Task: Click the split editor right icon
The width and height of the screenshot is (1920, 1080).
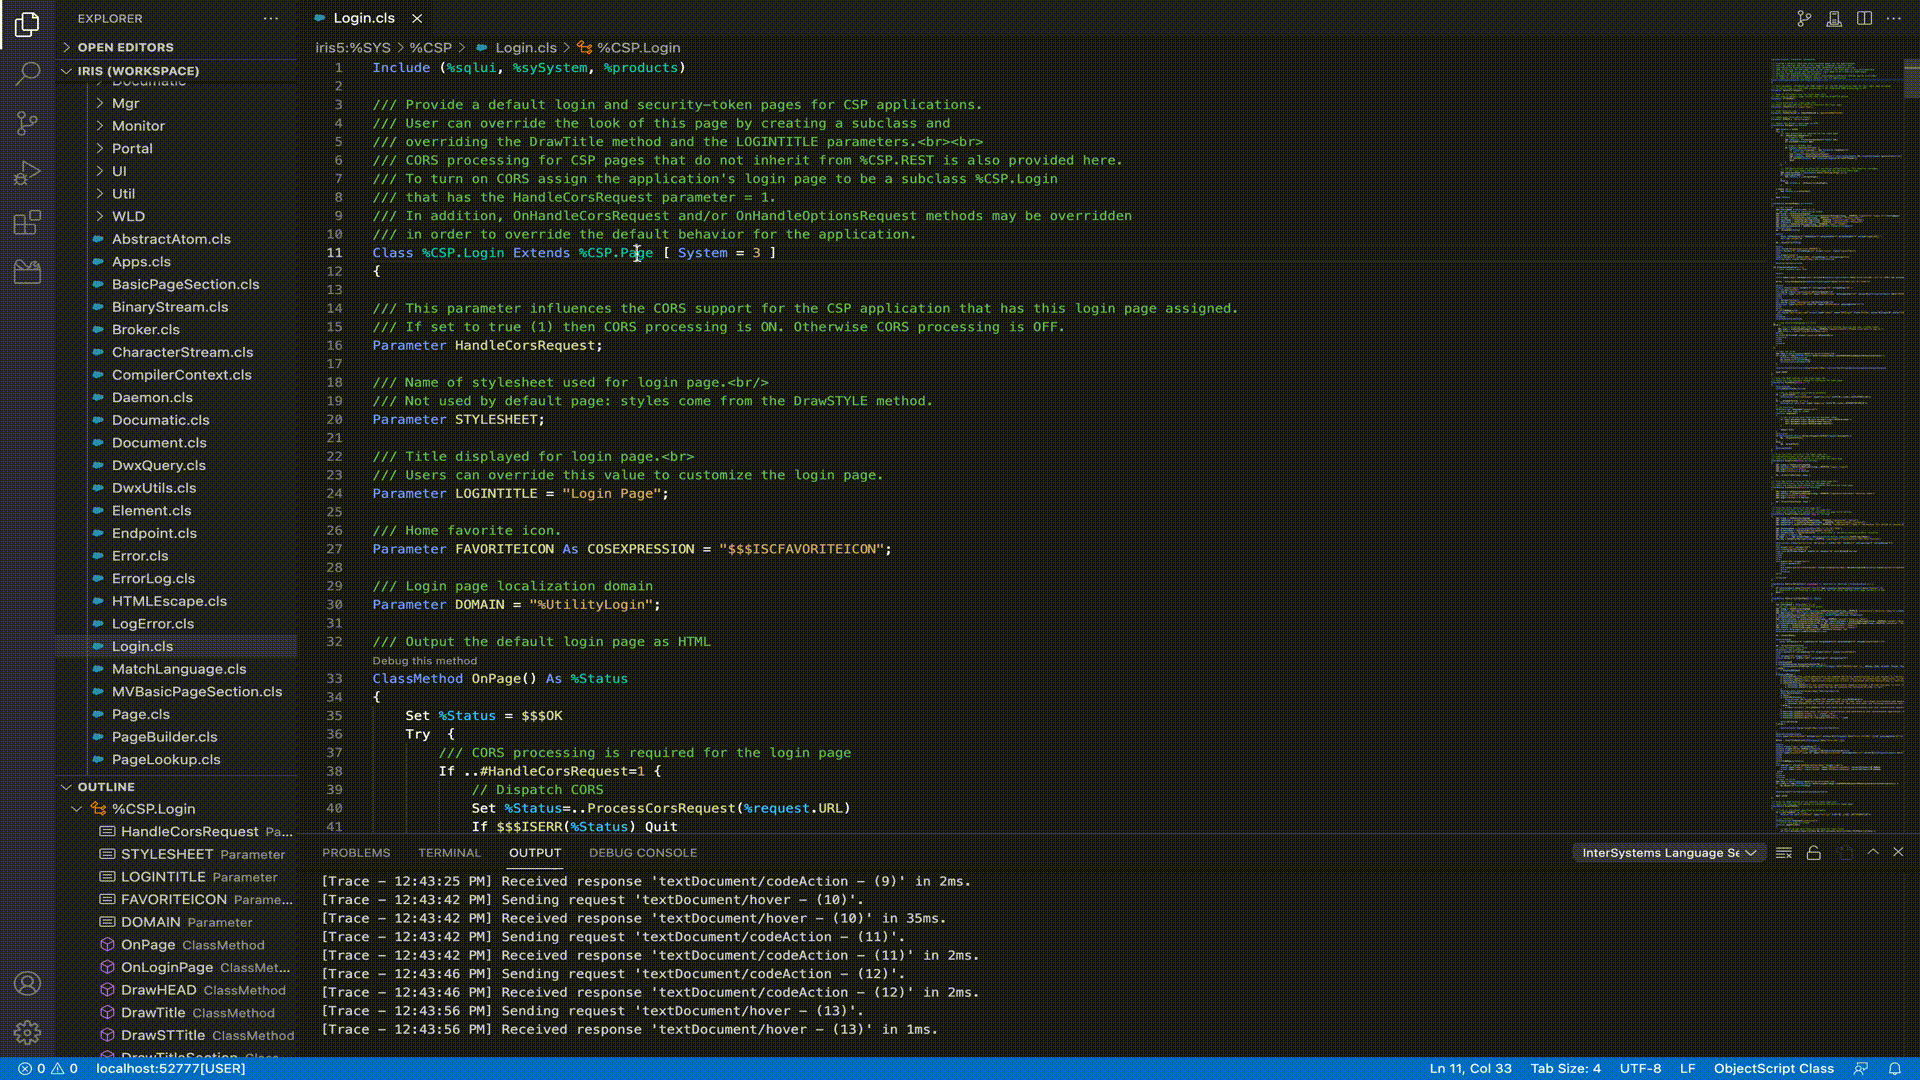Action: [x=1864, y=18]
